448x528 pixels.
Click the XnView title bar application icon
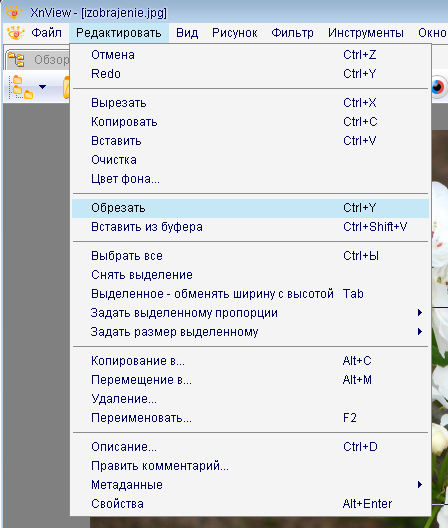14,12
